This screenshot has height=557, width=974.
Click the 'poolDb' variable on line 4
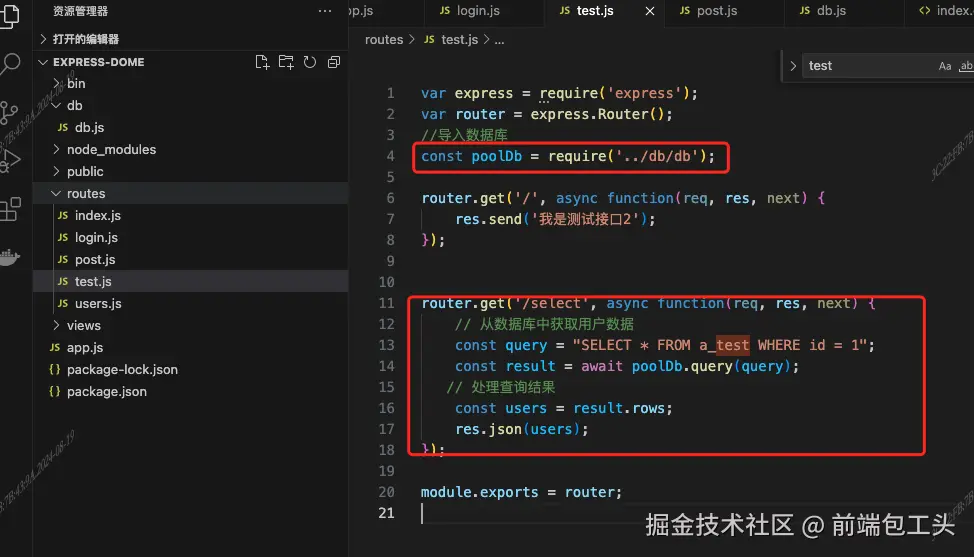[x=496, y=156]
